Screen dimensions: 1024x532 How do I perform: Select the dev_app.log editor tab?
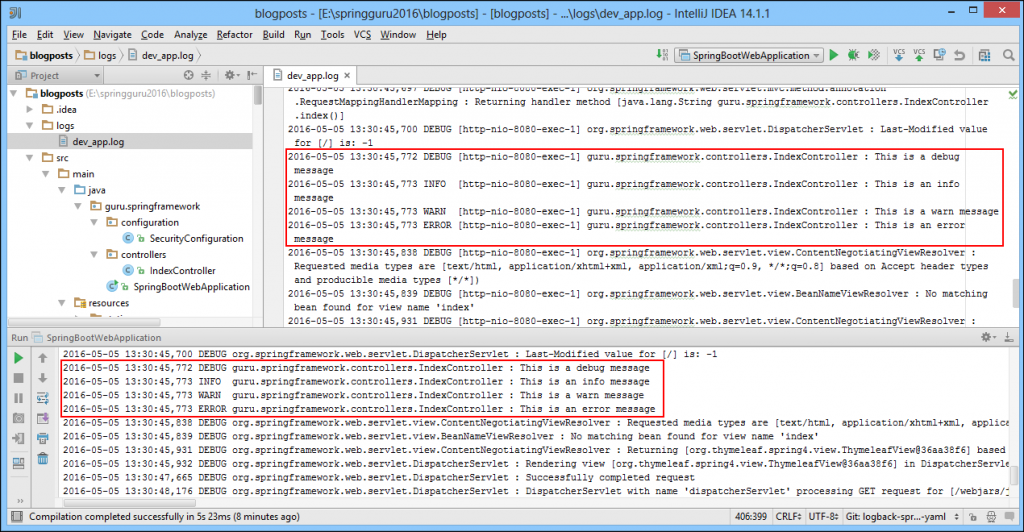(x=312, y=75)
